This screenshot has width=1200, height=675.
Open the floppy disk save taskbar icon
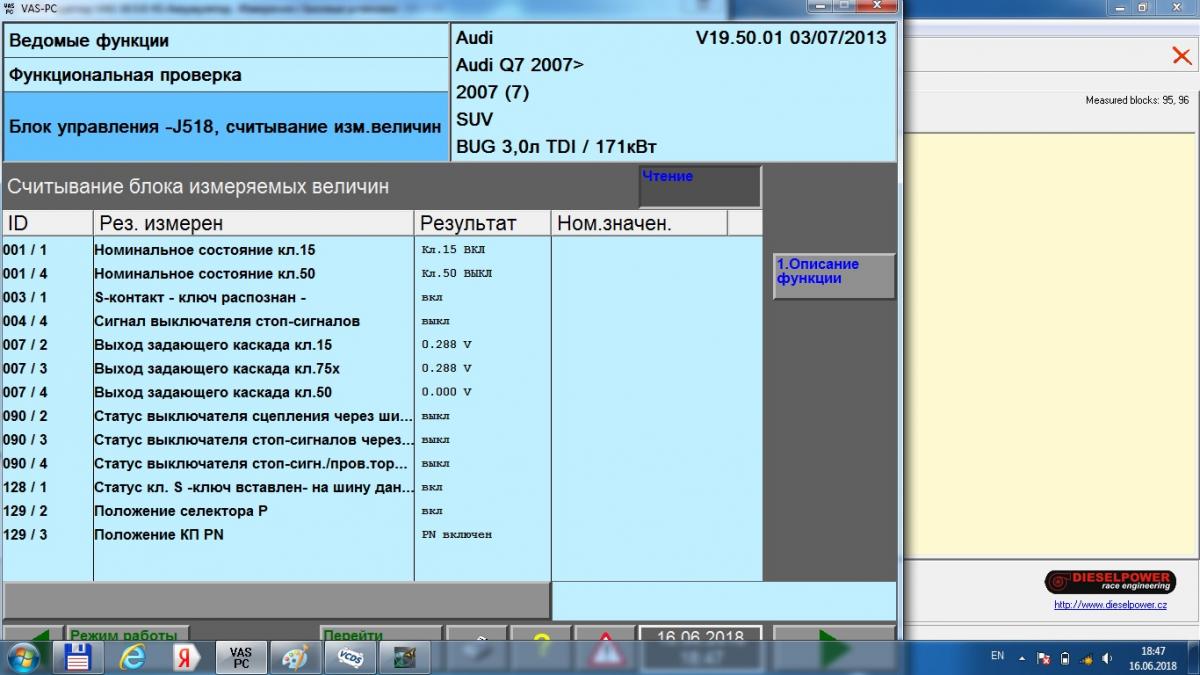pyautogui.click(x=77, y=657)
